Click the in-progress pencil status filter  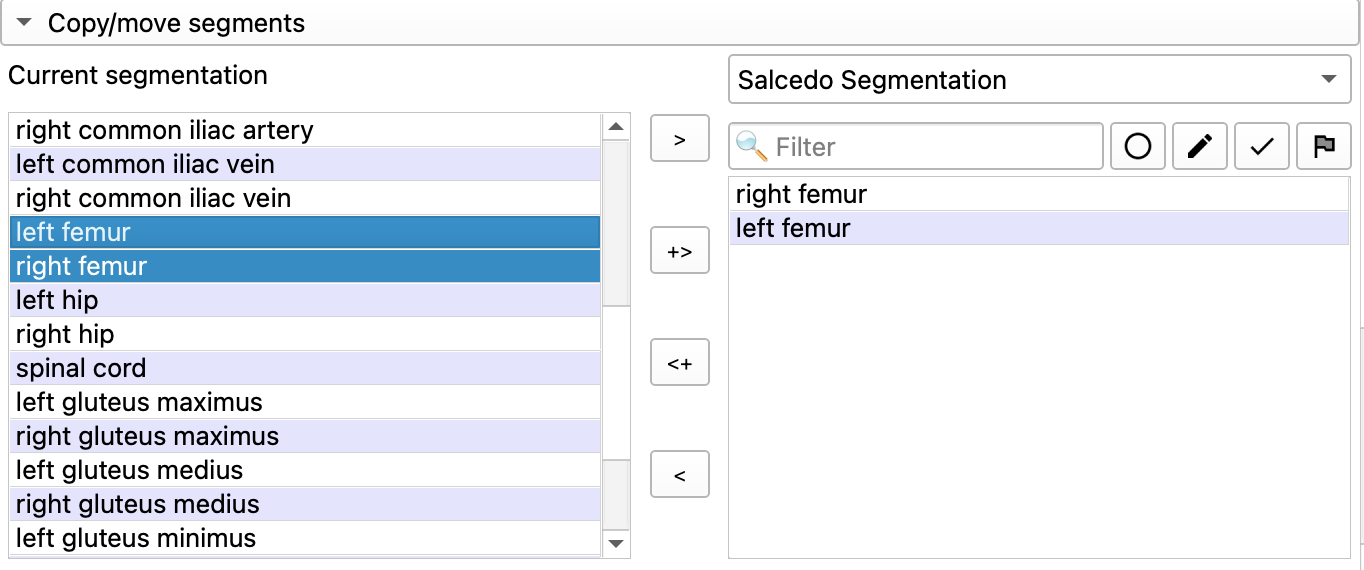1200,147
